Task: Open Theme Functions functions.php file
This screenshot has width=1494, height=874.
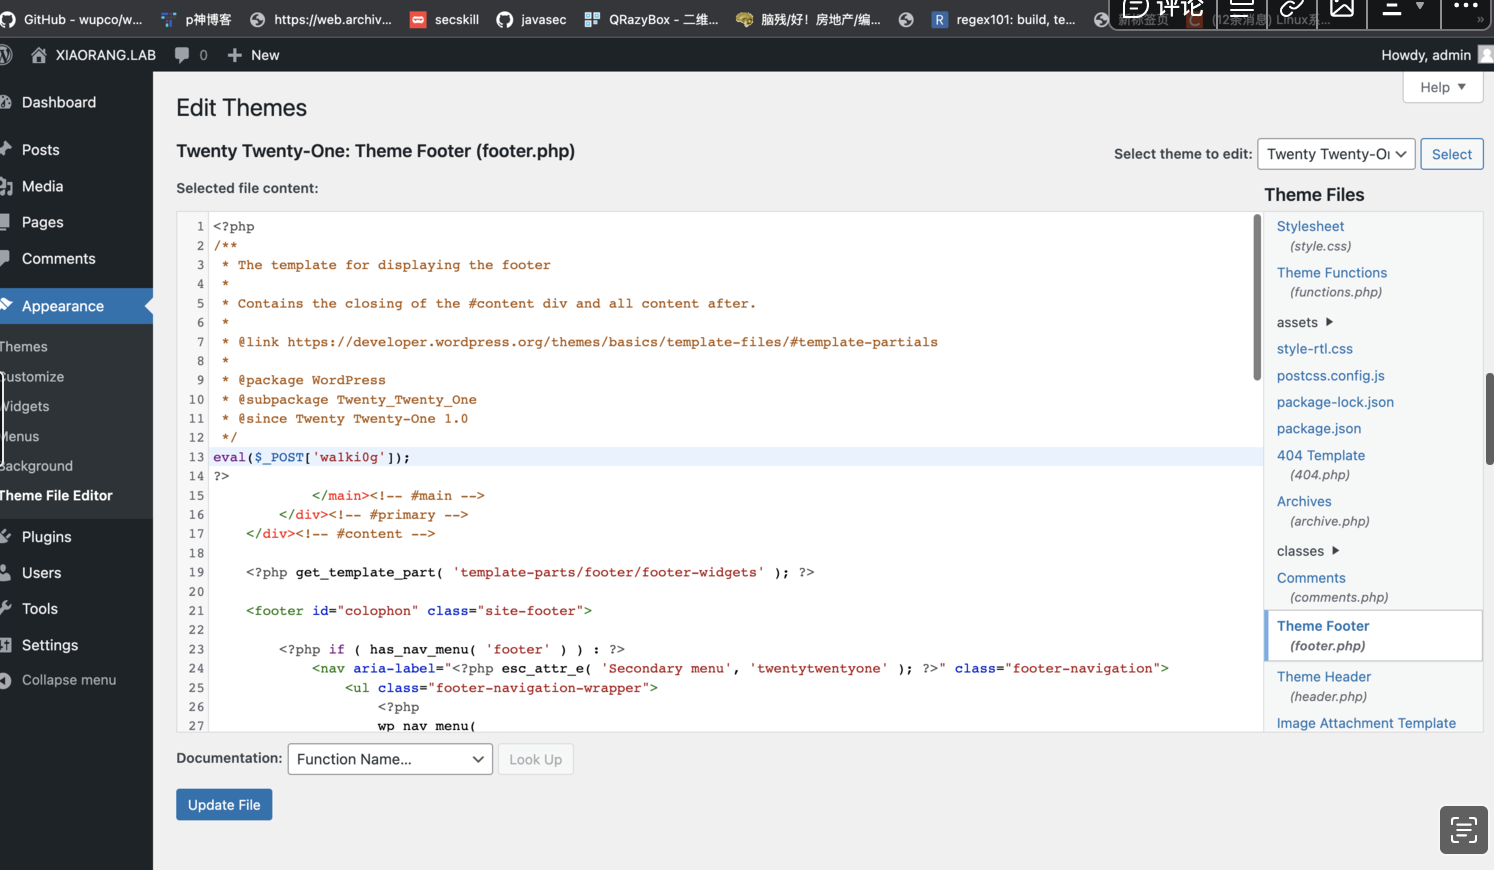Action: (x=1331, y=273)
